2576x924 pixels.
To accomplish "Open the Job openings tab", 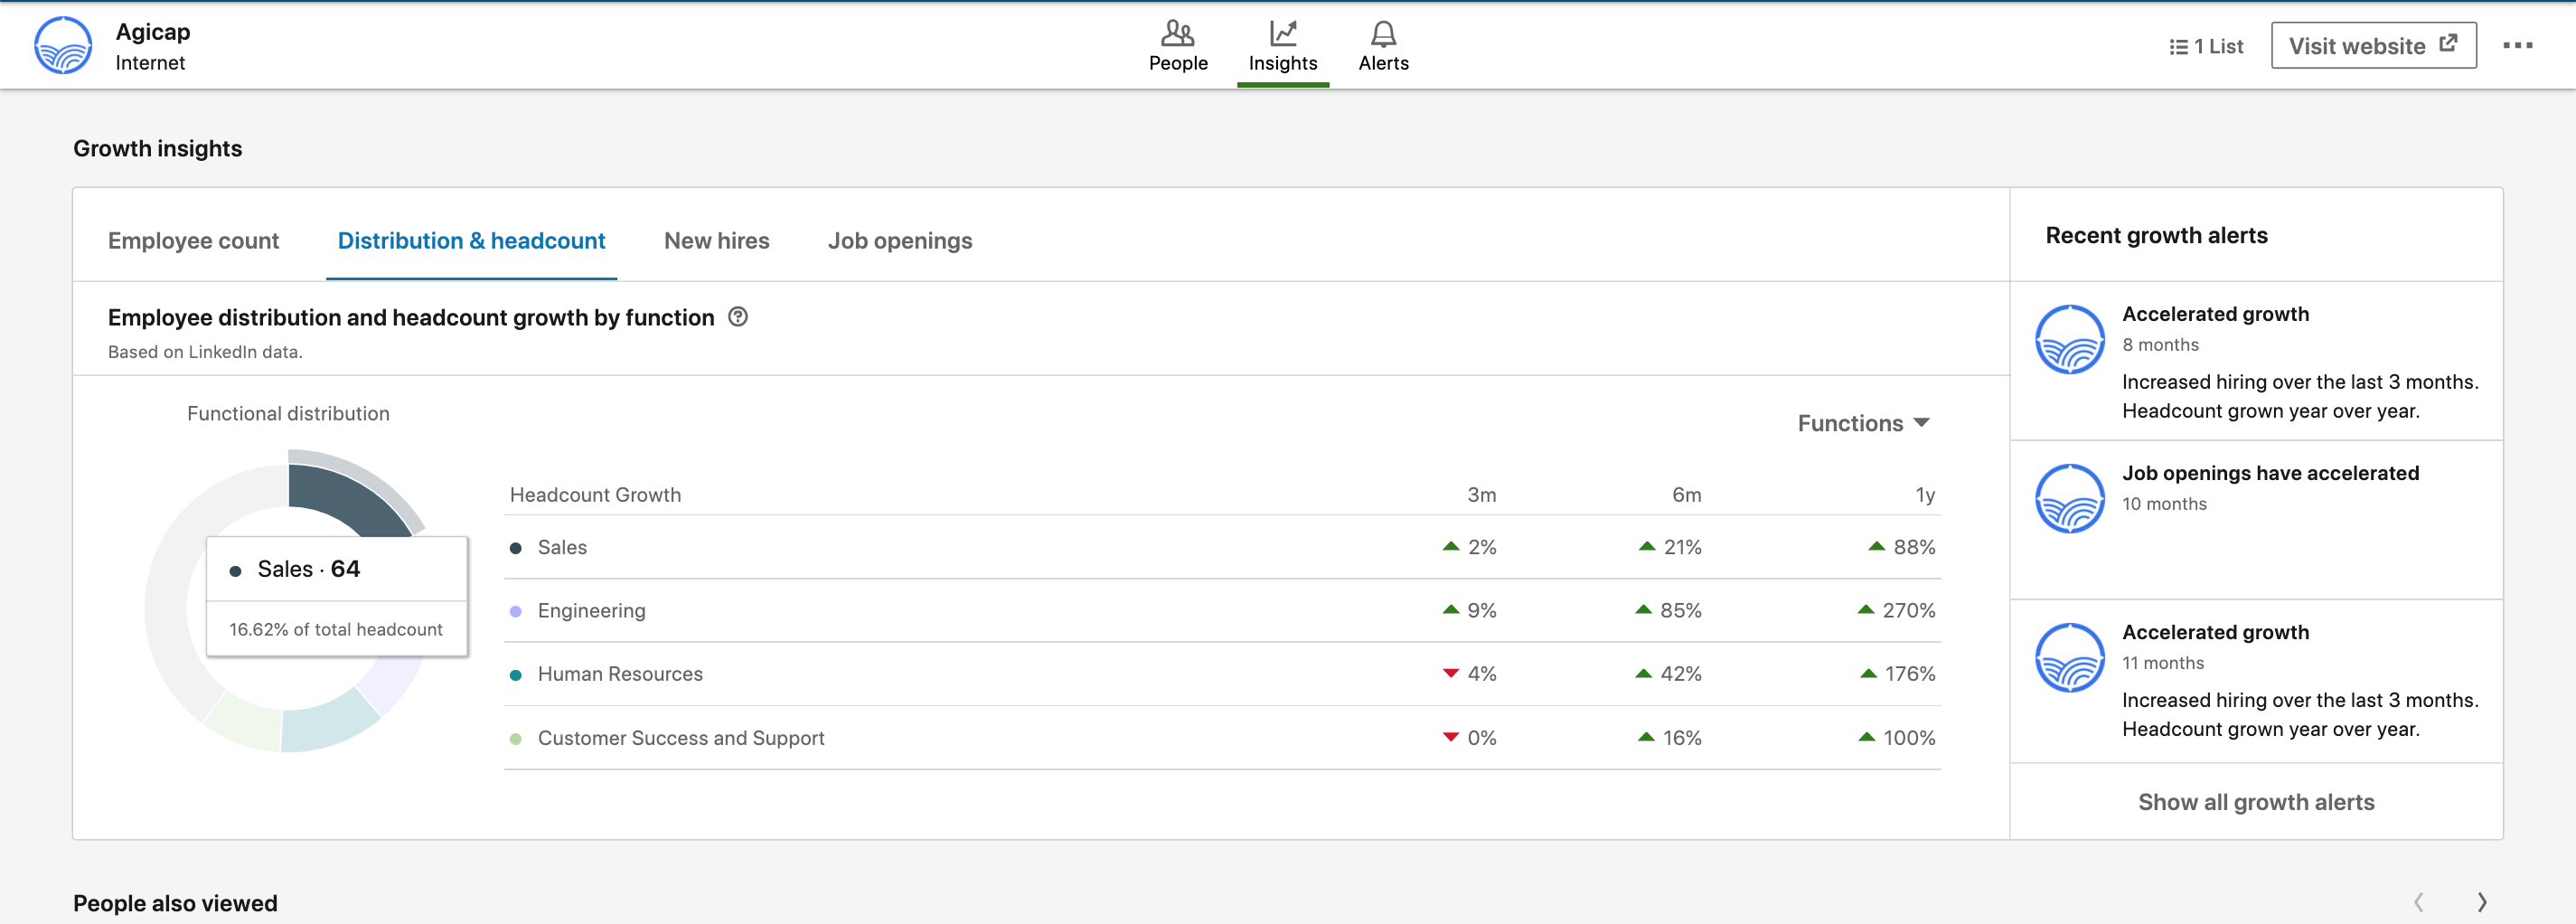I will (x=899, y=241).
